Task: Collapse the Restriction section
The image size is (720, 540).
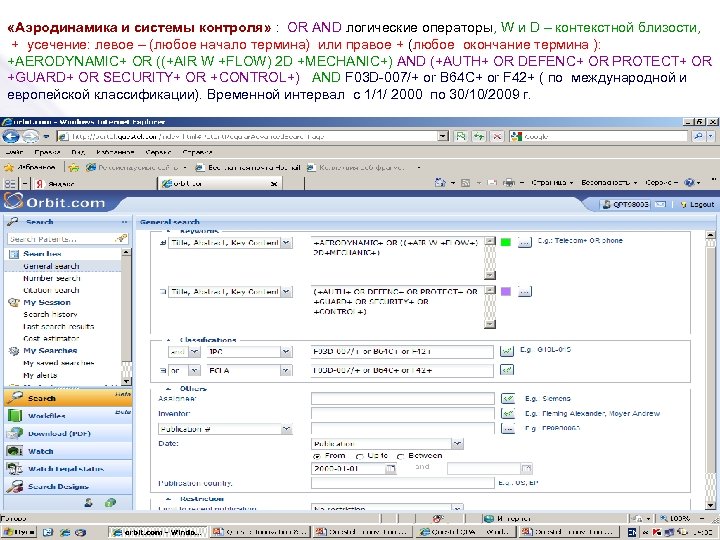Action: pyautogui.click(x=169, y=499)
